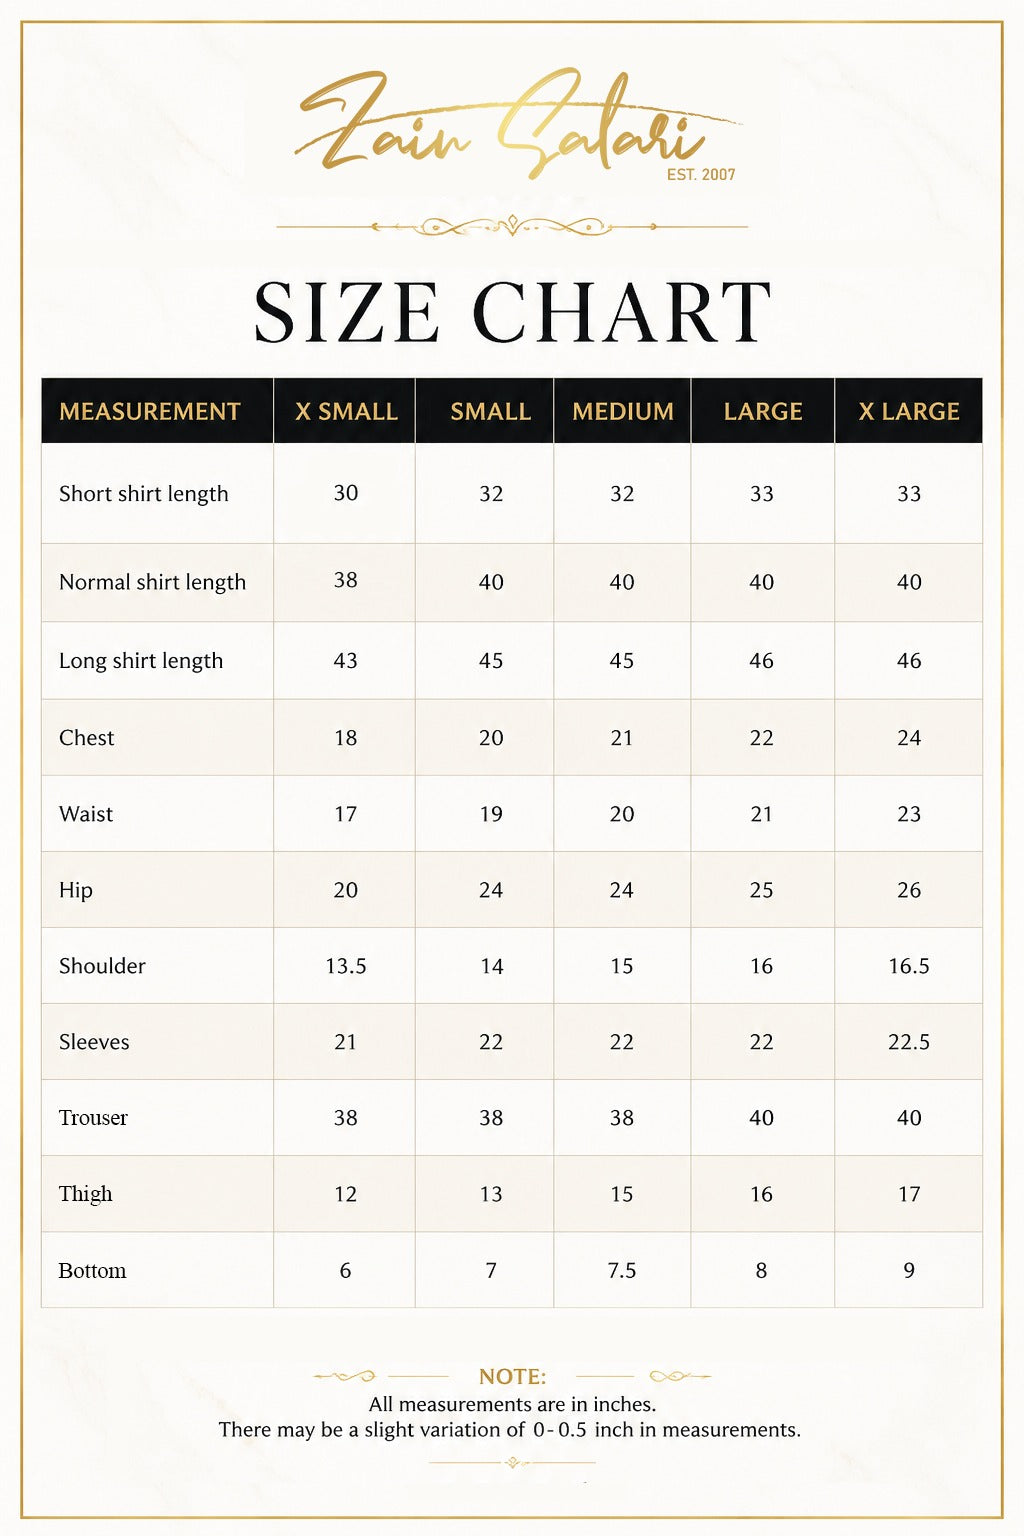Select the X SMALL column header
Screen dimensions: 1024x1536
click(x=346, y=411)
